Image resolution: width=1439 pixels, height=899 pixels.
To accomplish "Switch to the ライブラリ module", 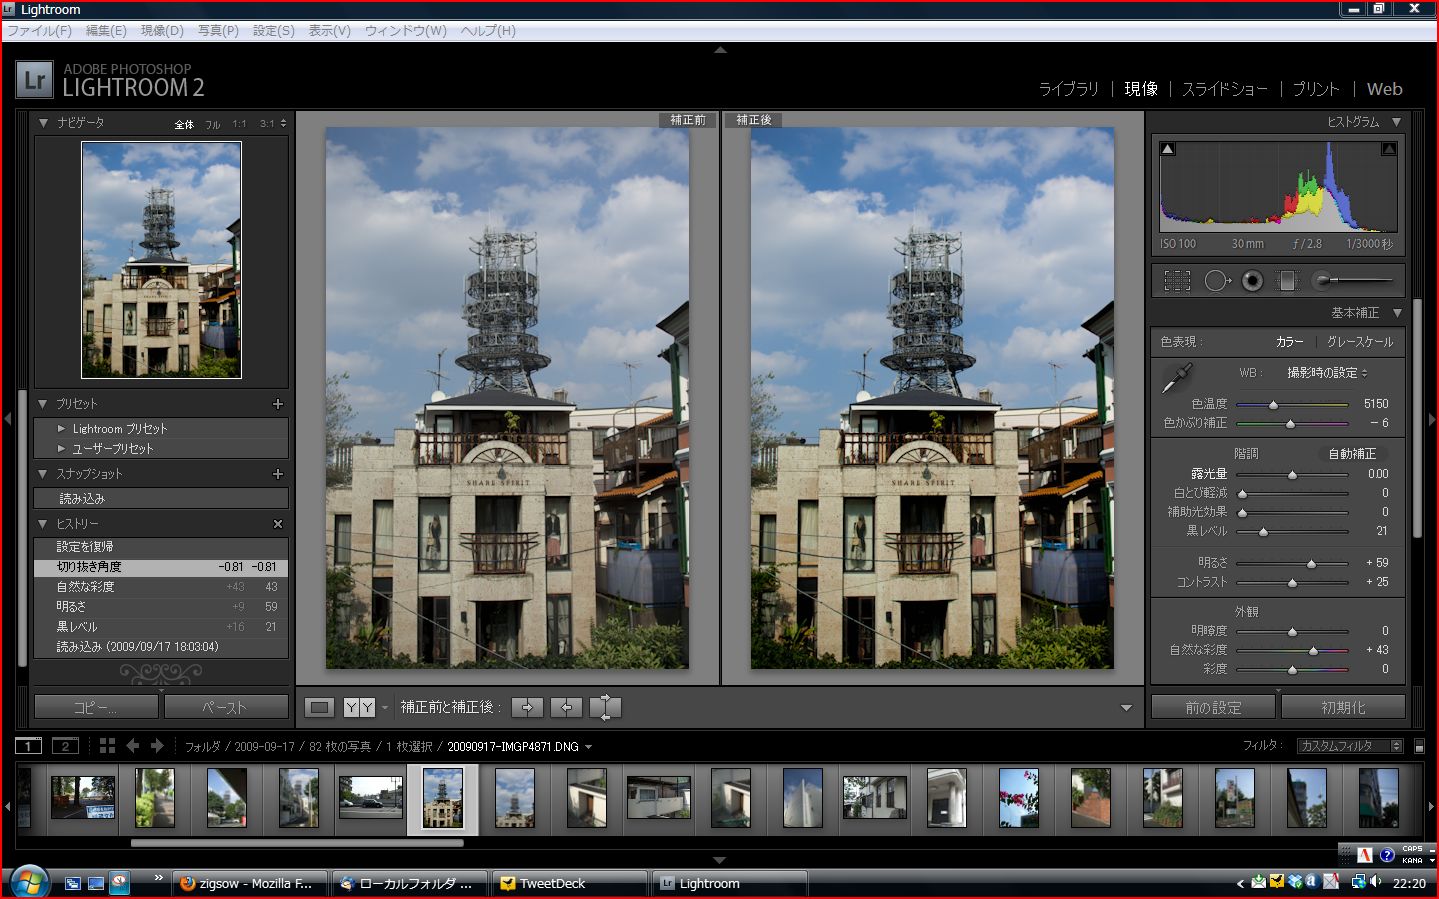I will 1068,89.
